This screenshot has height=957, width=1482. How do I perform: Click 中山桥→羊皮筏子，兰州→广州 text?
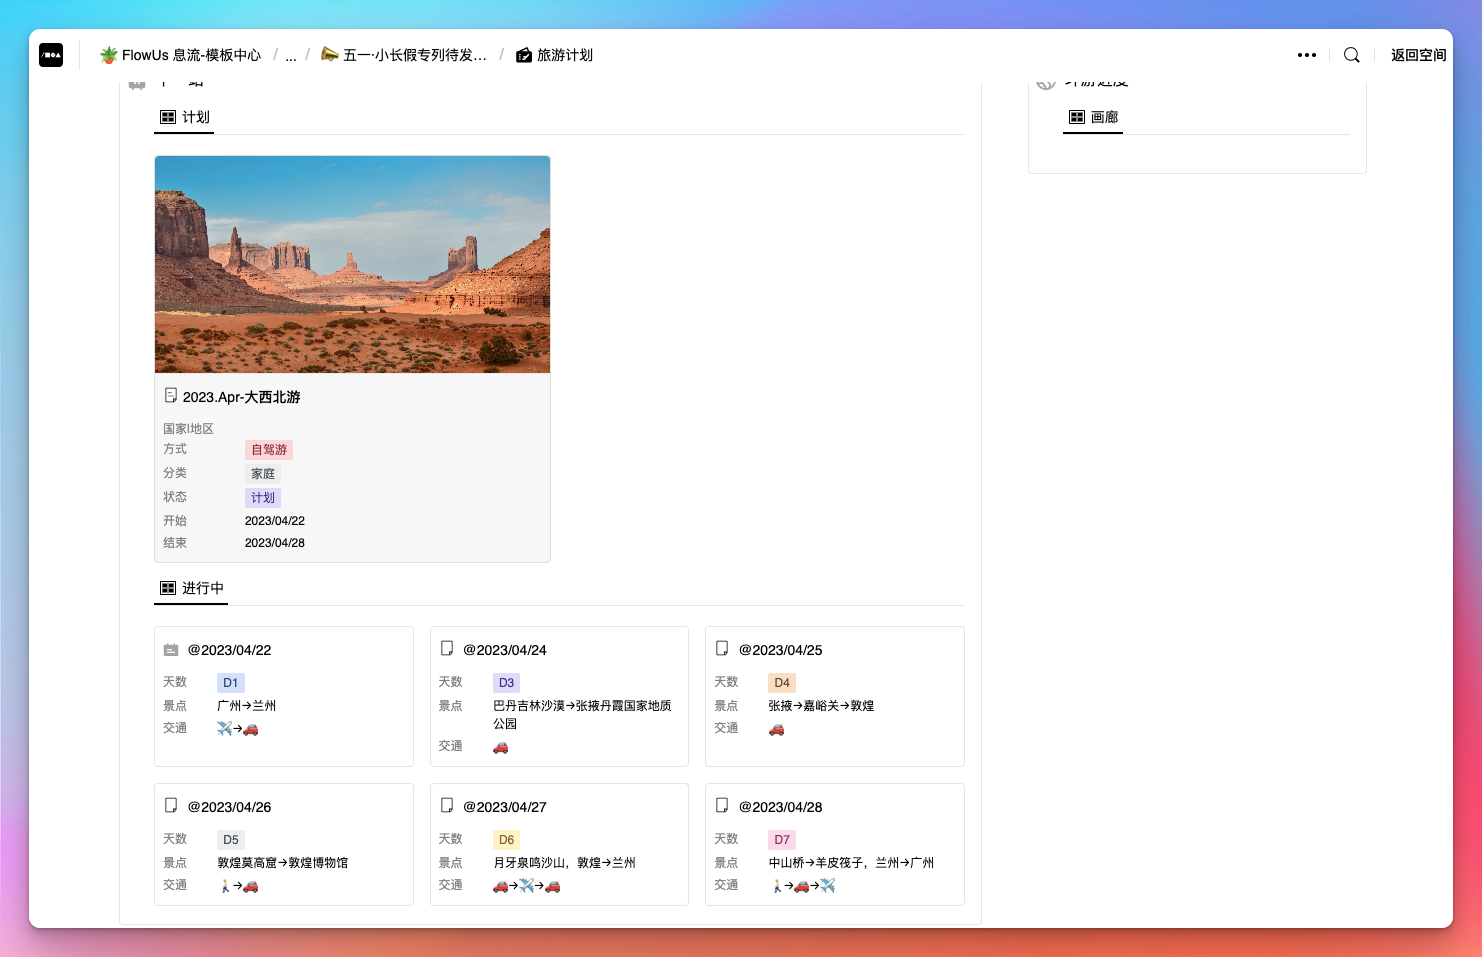click(851, 863)
